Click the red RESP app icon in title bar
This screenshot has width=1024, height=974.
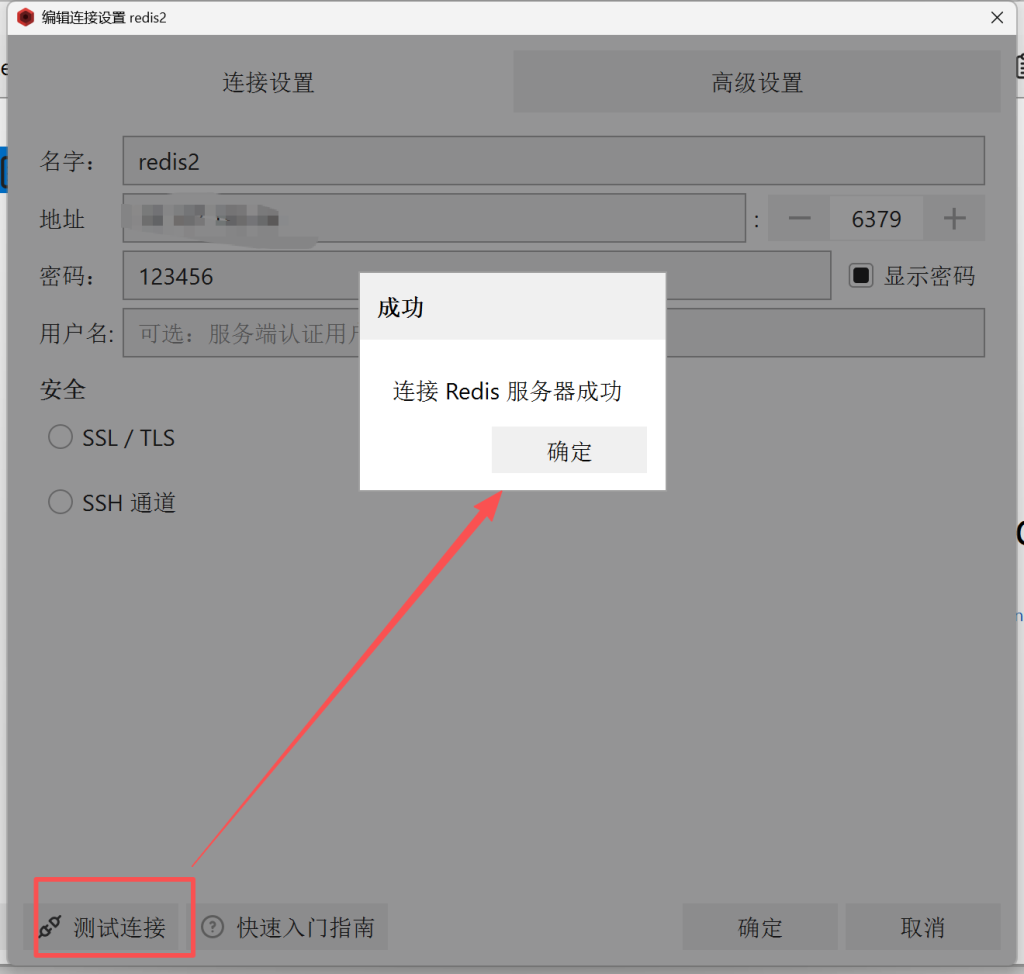[x=26, y=17]
